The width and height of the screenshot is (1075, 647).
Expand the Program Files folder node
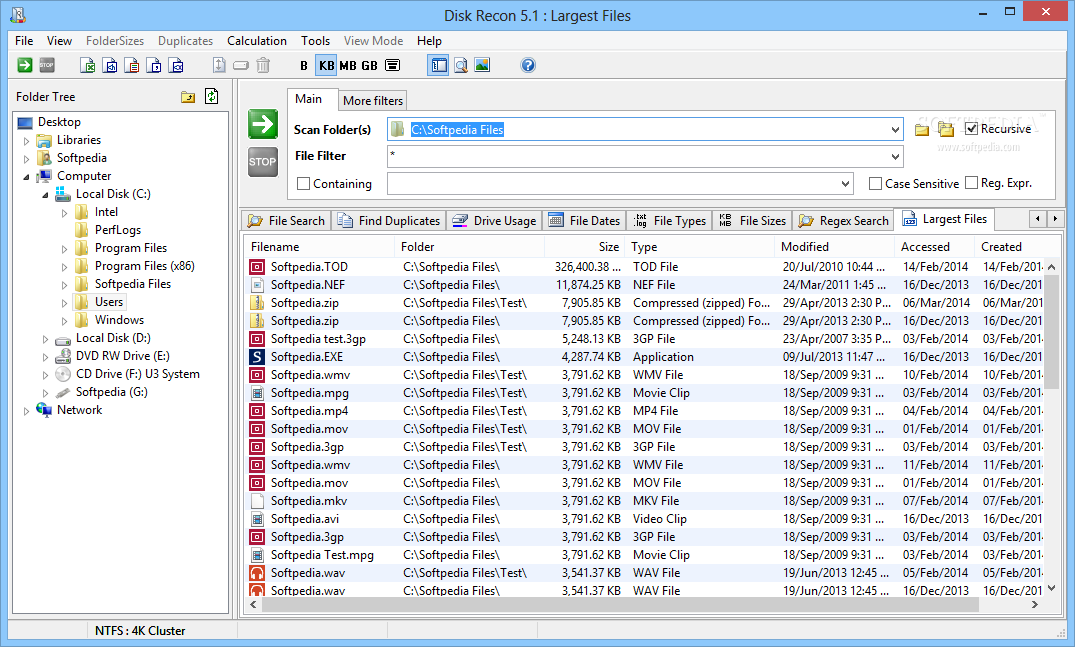[64, 249]
